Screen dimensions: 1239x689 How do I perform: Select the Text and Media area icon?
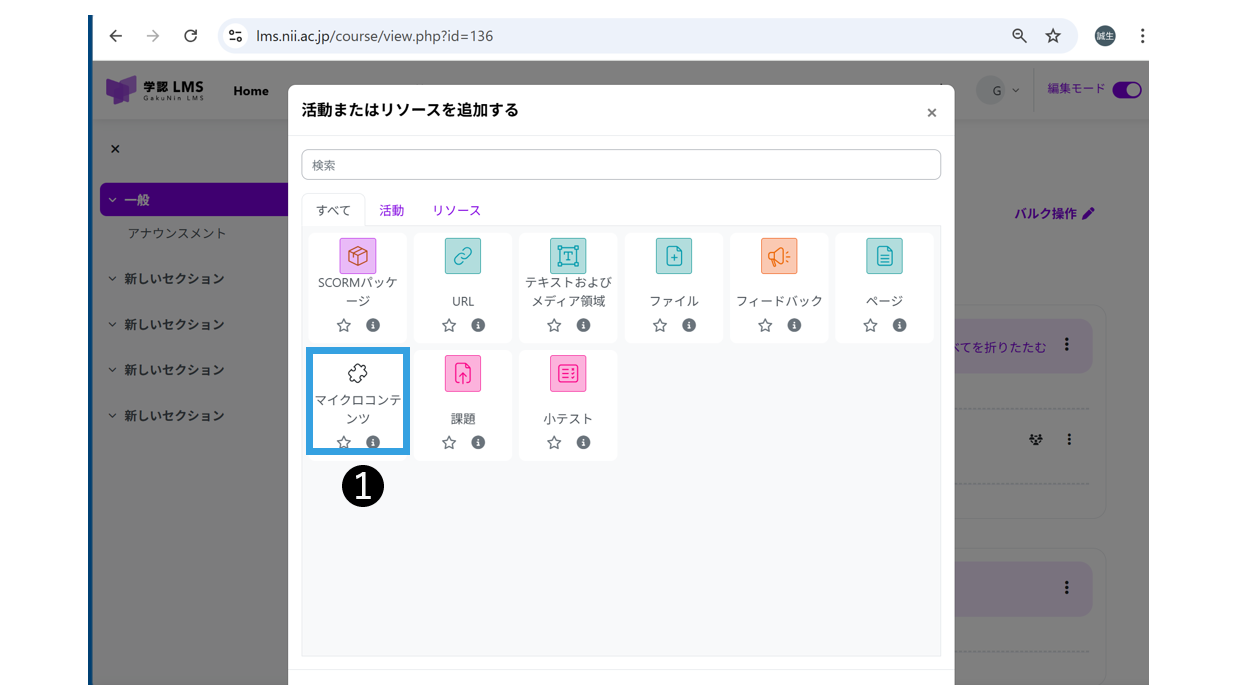pyautogui.click(x=567, y=256)
